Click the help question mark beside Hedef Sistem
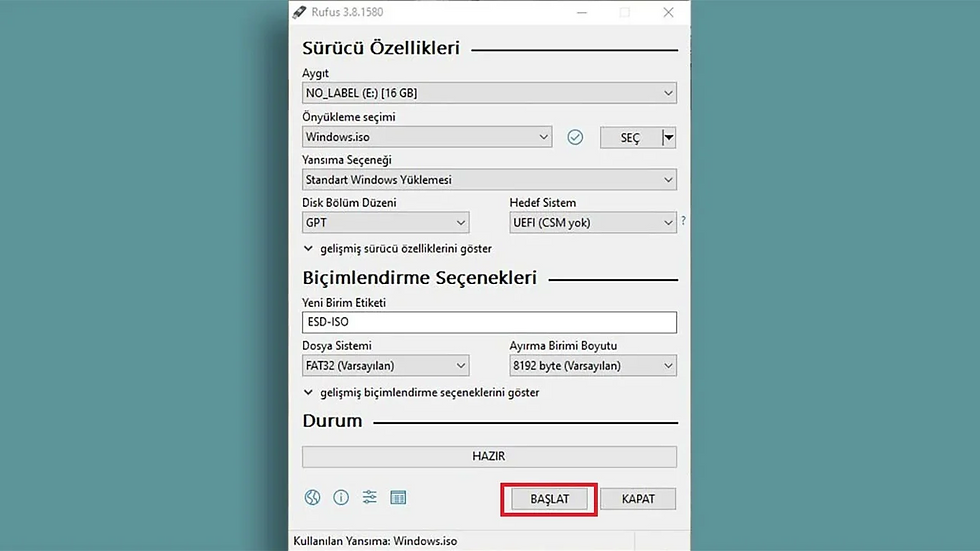The height and width of the screenshot is (551, 980). 683,221
